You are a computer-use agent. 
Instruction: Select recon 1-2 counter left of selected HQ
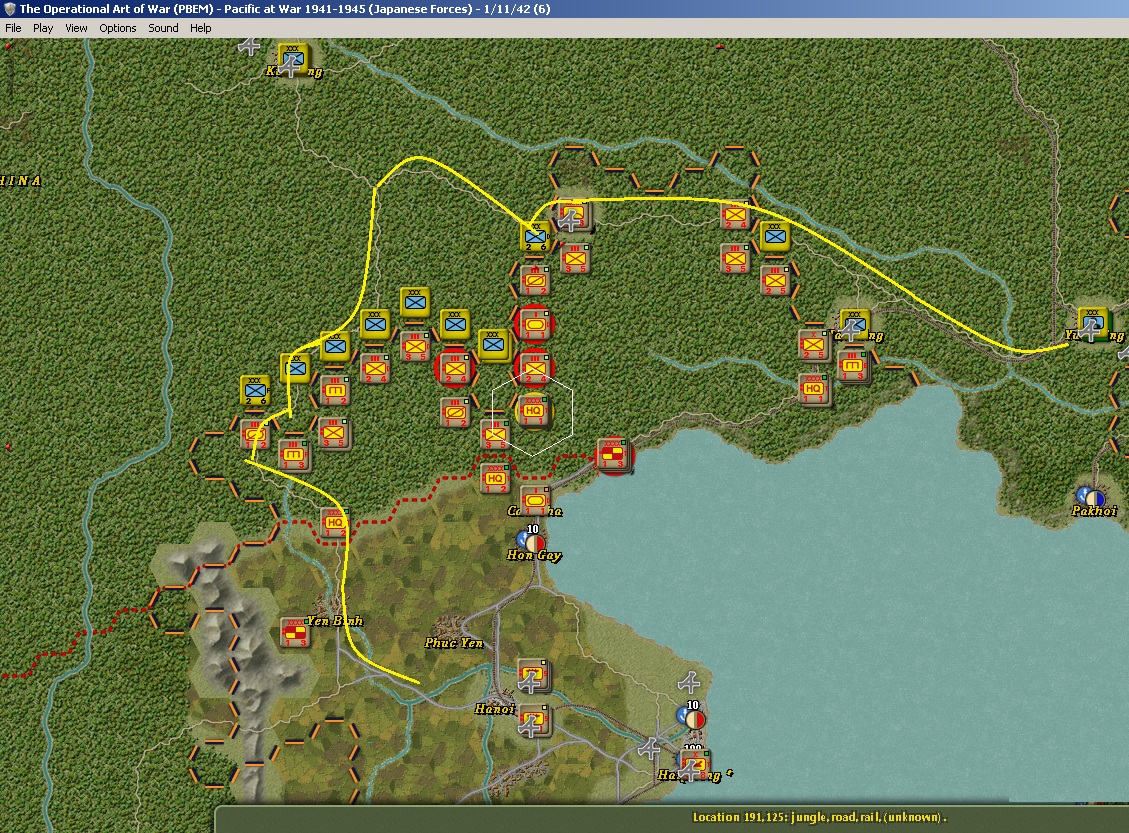point(455,413)
